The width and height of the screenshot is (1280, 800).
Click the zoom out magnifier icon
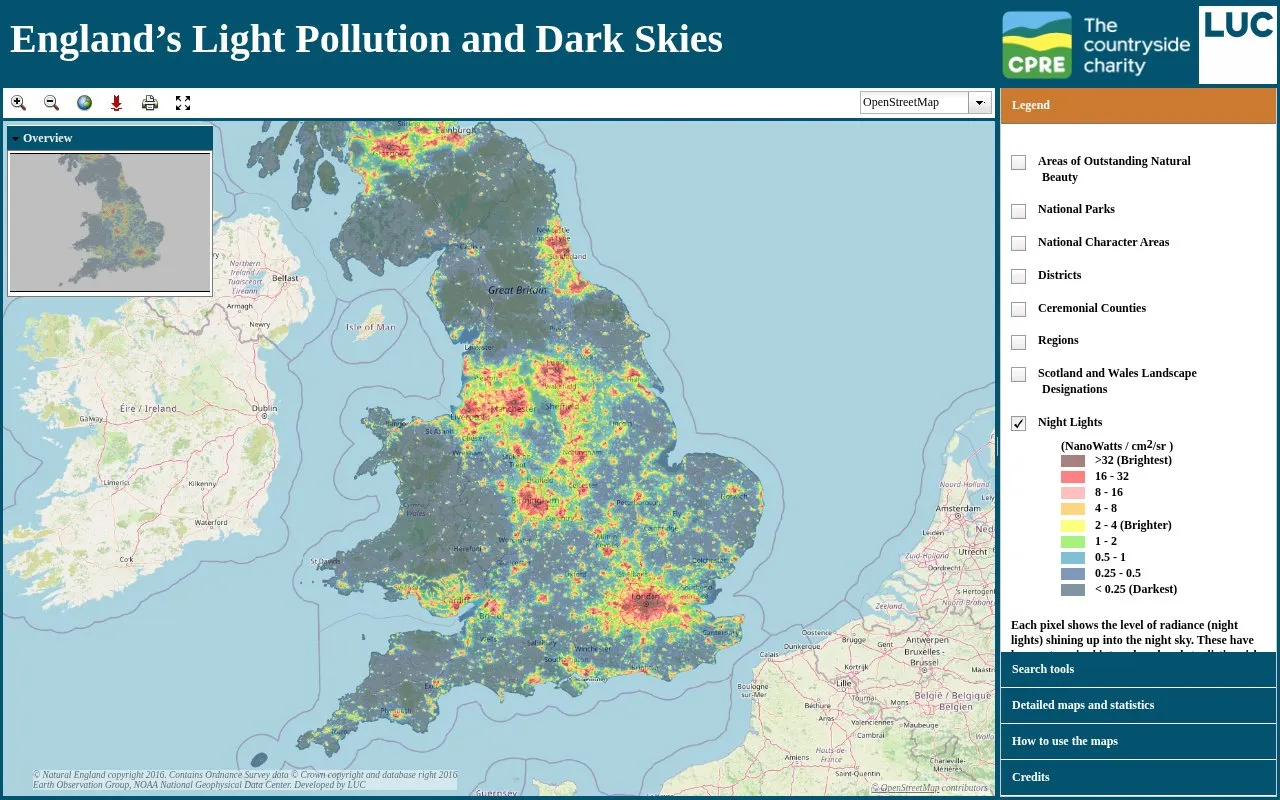click(51, 102)
